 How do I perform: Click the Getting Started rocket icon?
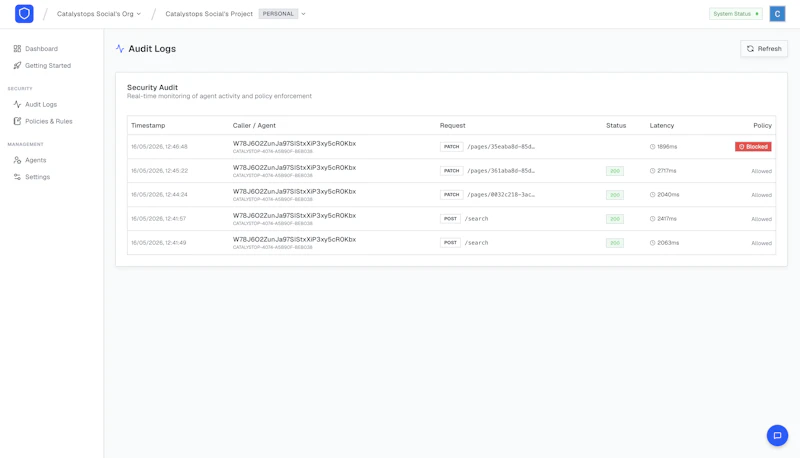[17, 65]
